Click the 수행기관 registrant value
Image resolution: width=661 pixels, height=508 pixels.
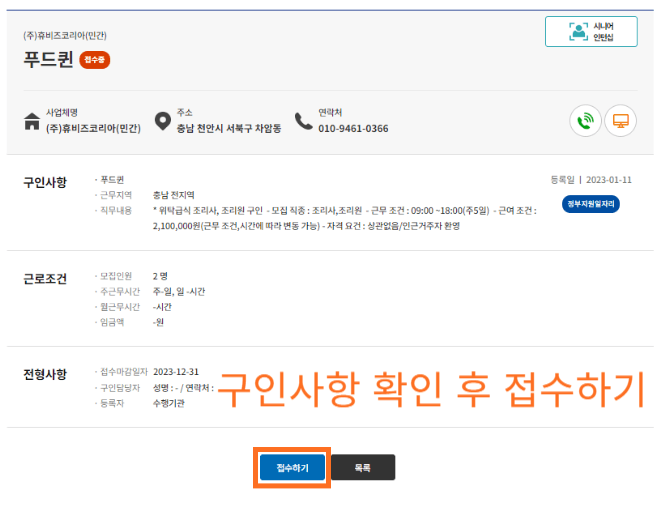pyautogui.click(x=169, y=403)
